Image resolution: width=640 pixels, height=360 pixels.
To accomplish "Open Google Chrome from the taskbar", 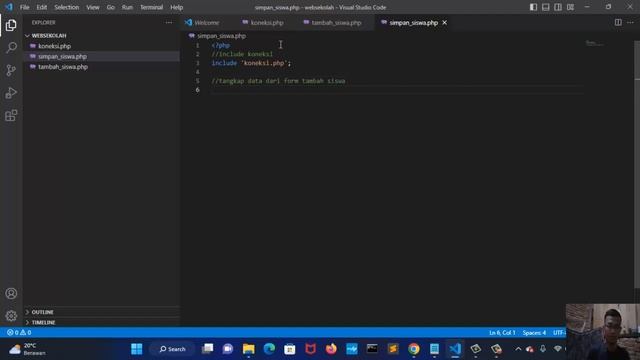I will tap(413, 349).
